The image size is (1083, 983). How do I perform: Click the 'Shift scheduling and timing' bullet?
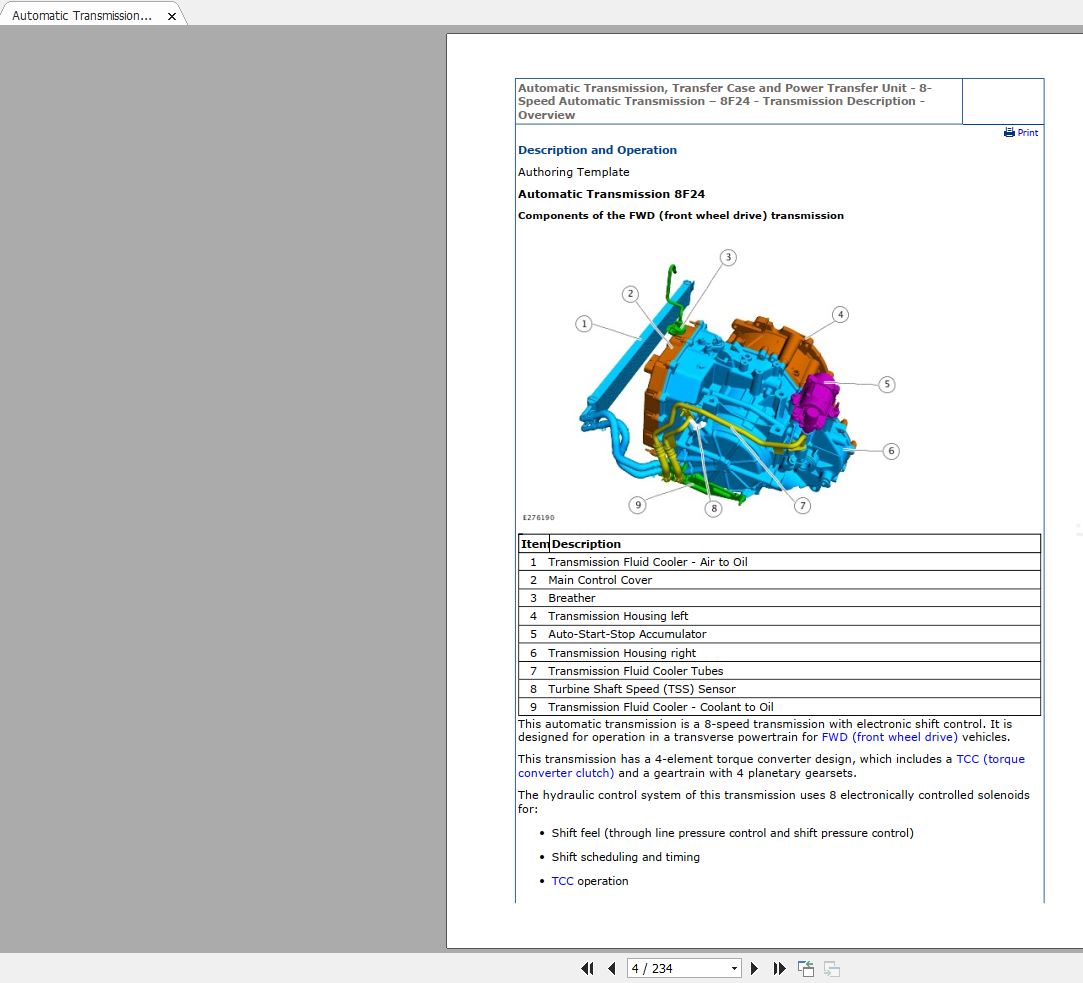pyautogui.click(x=625, y=857)
